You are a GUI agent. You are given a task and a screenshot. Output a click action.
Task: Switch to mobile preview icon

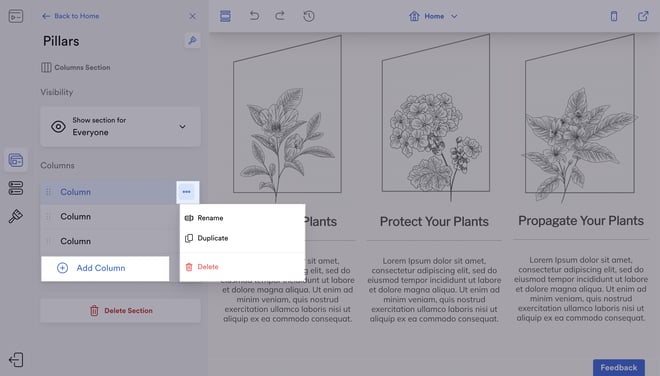[x=614, y=16]
